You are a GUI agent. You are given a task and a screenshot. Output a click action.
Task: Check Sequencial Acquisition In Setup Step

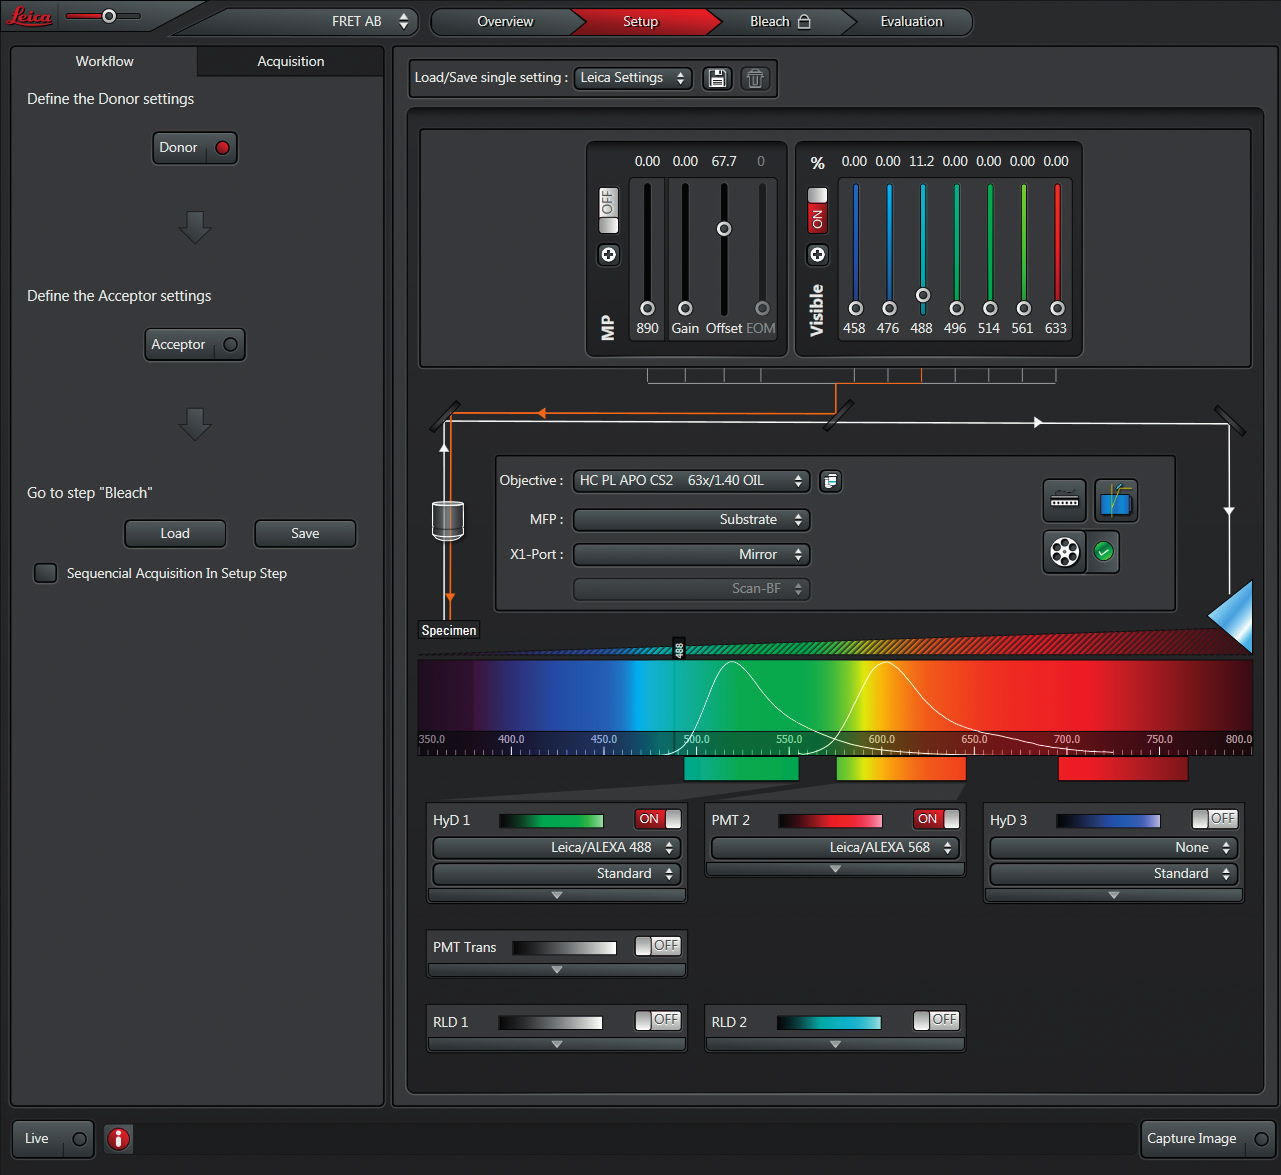pyautogui.click(x=45, y=573)
